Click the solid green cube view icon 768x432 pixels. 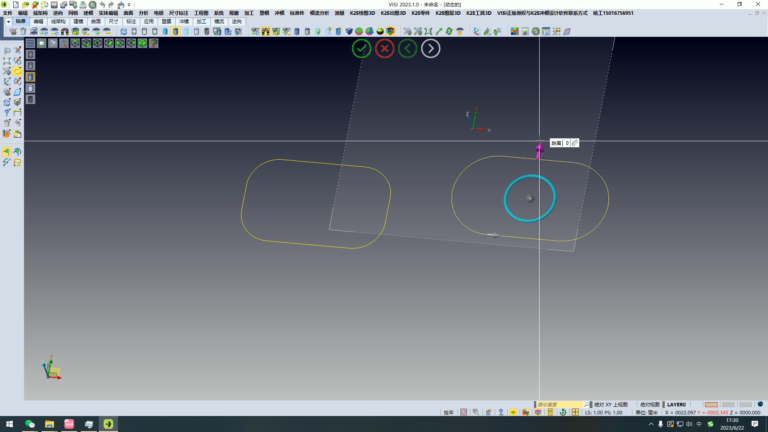point(142,43)
